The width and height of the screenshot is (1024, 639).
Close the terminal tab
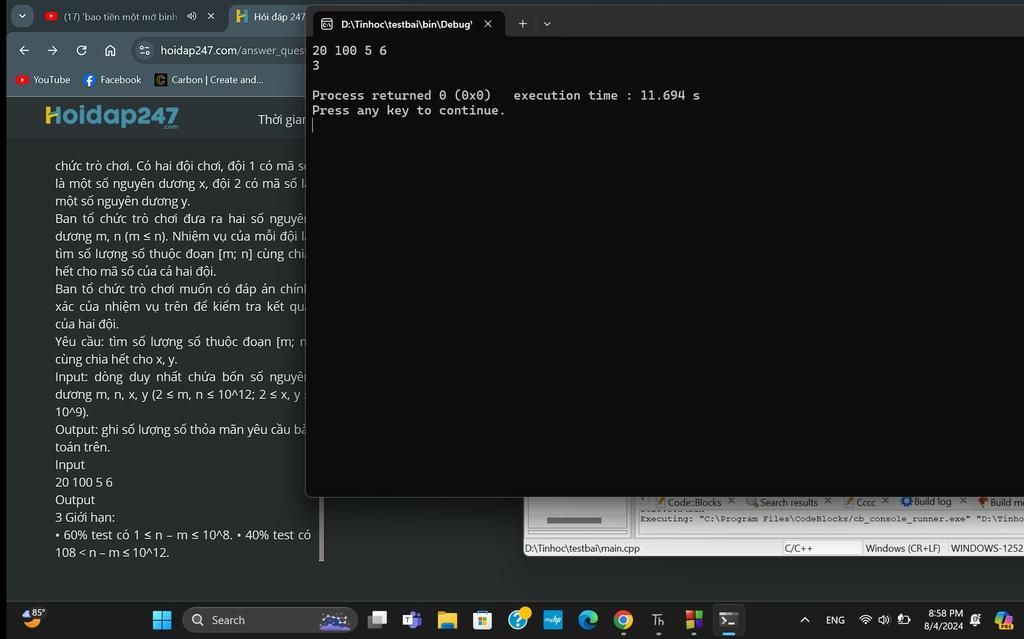pyautogui.click(x=488, y=24)
